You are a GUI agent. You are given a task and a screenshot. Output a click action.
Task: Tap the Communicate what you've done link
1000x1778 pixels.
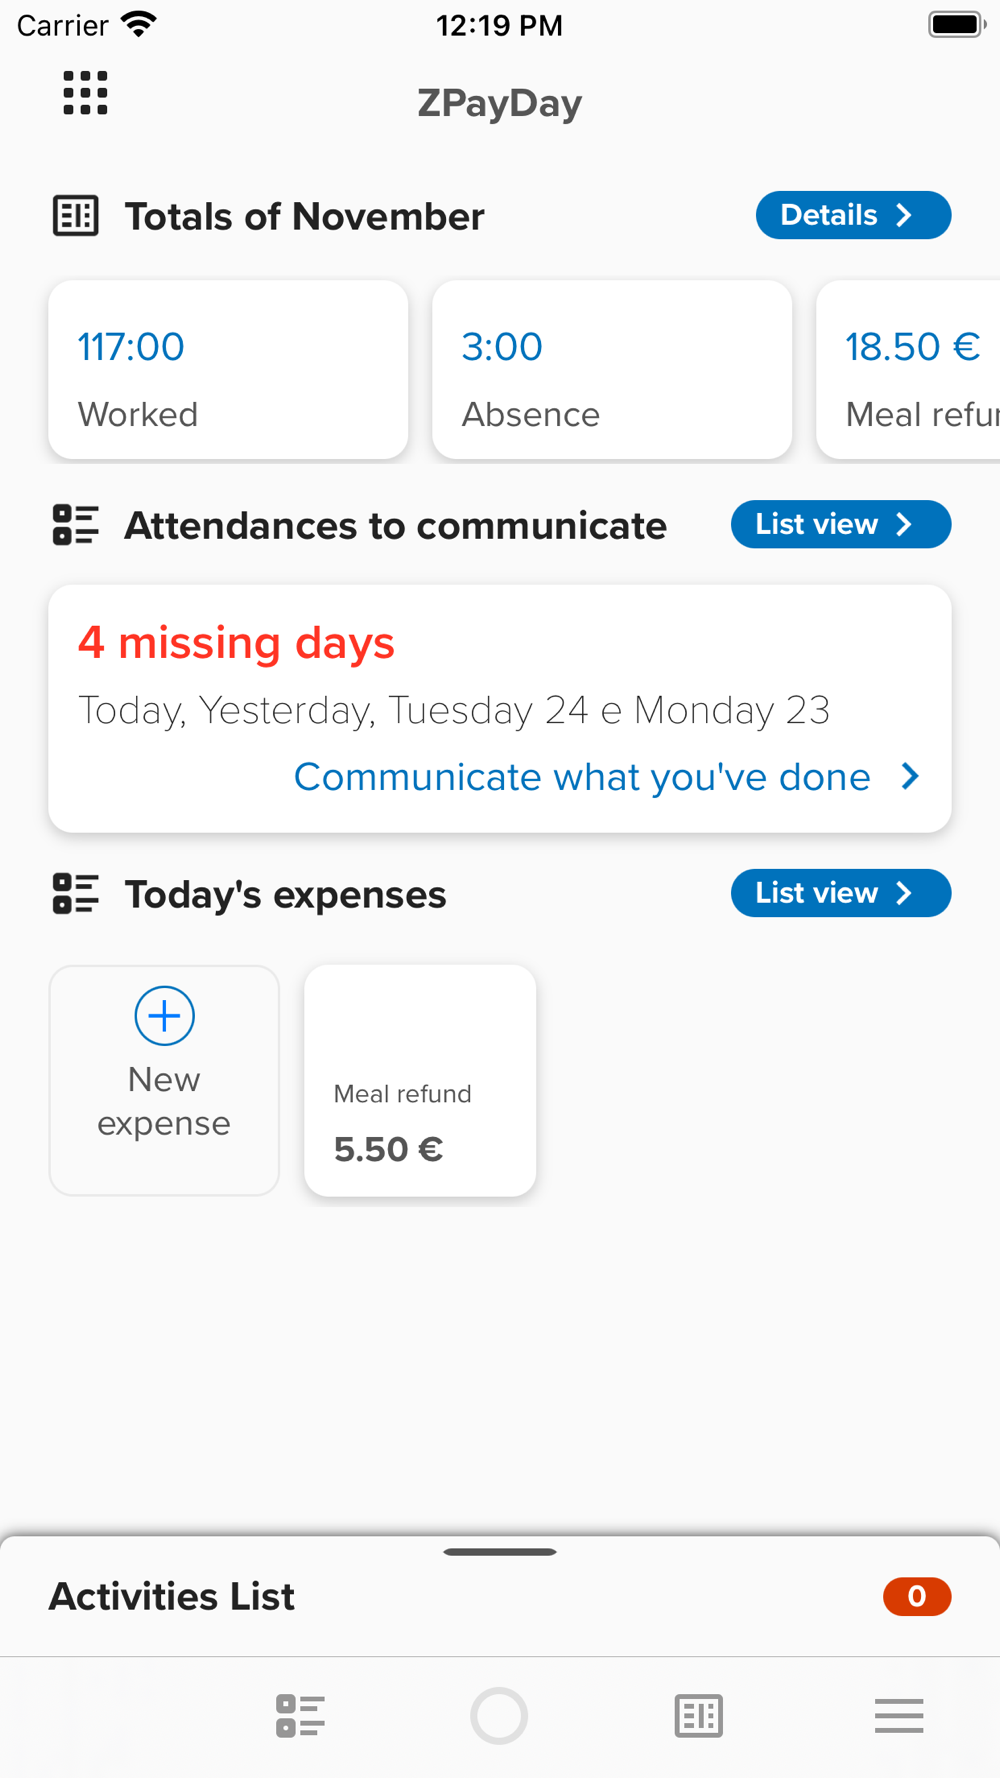click(x=582, y=777)
